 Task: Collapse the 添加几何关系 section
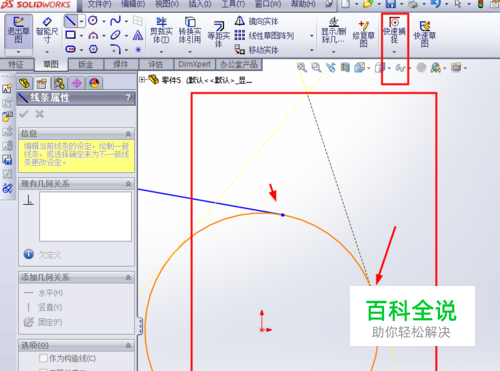pos(128,278)
